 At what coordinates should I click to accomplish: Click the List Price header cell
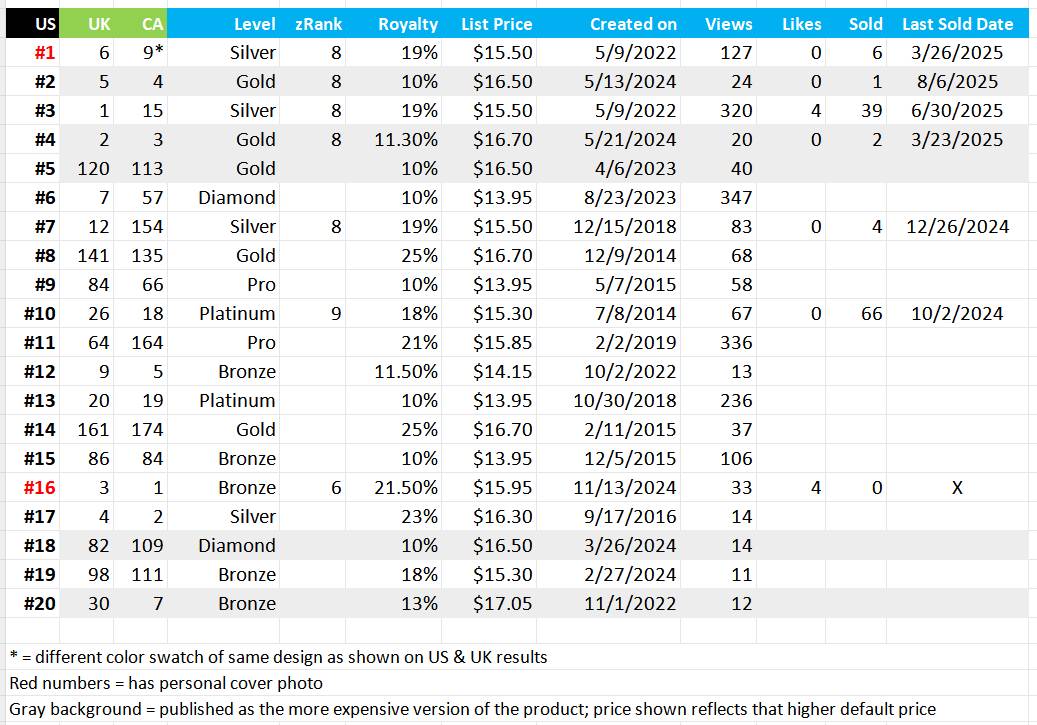coord(489,24)
